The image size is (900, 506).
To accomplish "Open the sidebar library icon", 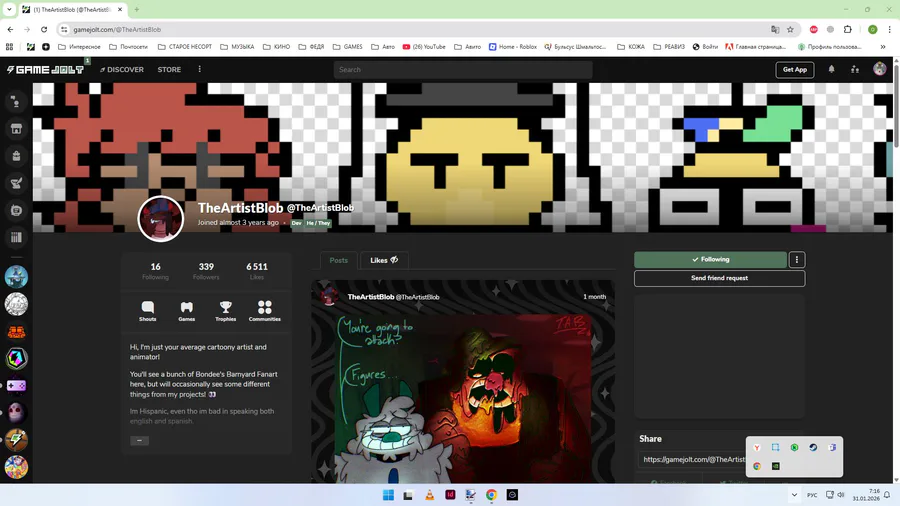I will (x=16, y=237).
